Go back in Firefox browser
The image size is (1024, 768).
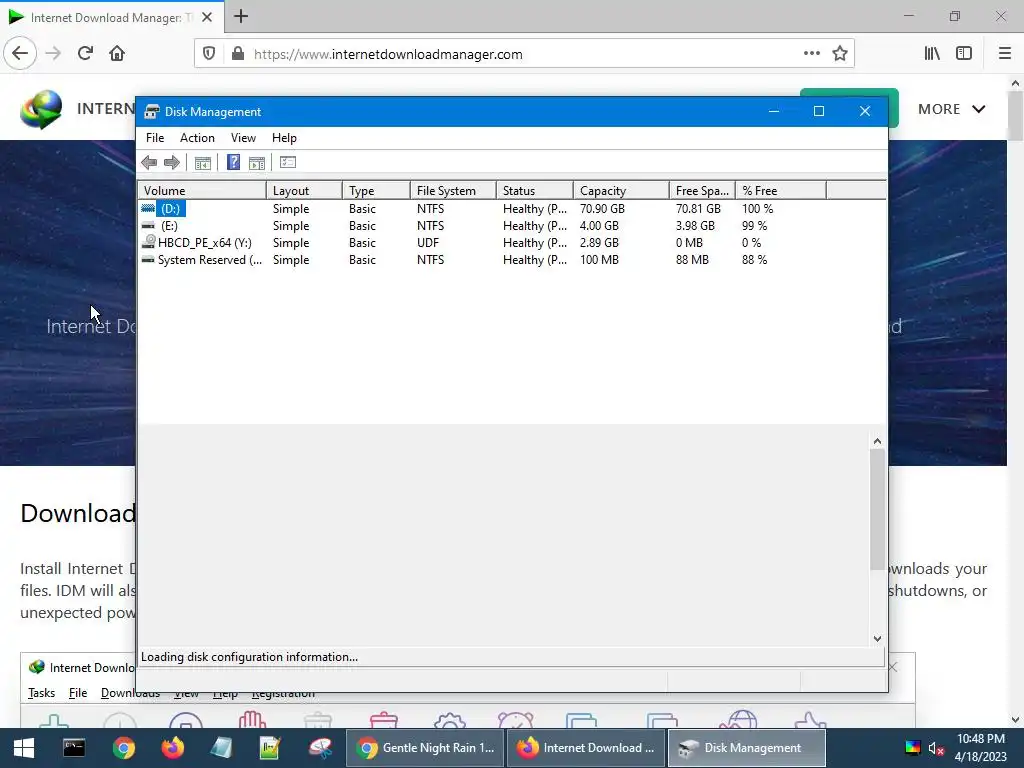tap(20, 54)
